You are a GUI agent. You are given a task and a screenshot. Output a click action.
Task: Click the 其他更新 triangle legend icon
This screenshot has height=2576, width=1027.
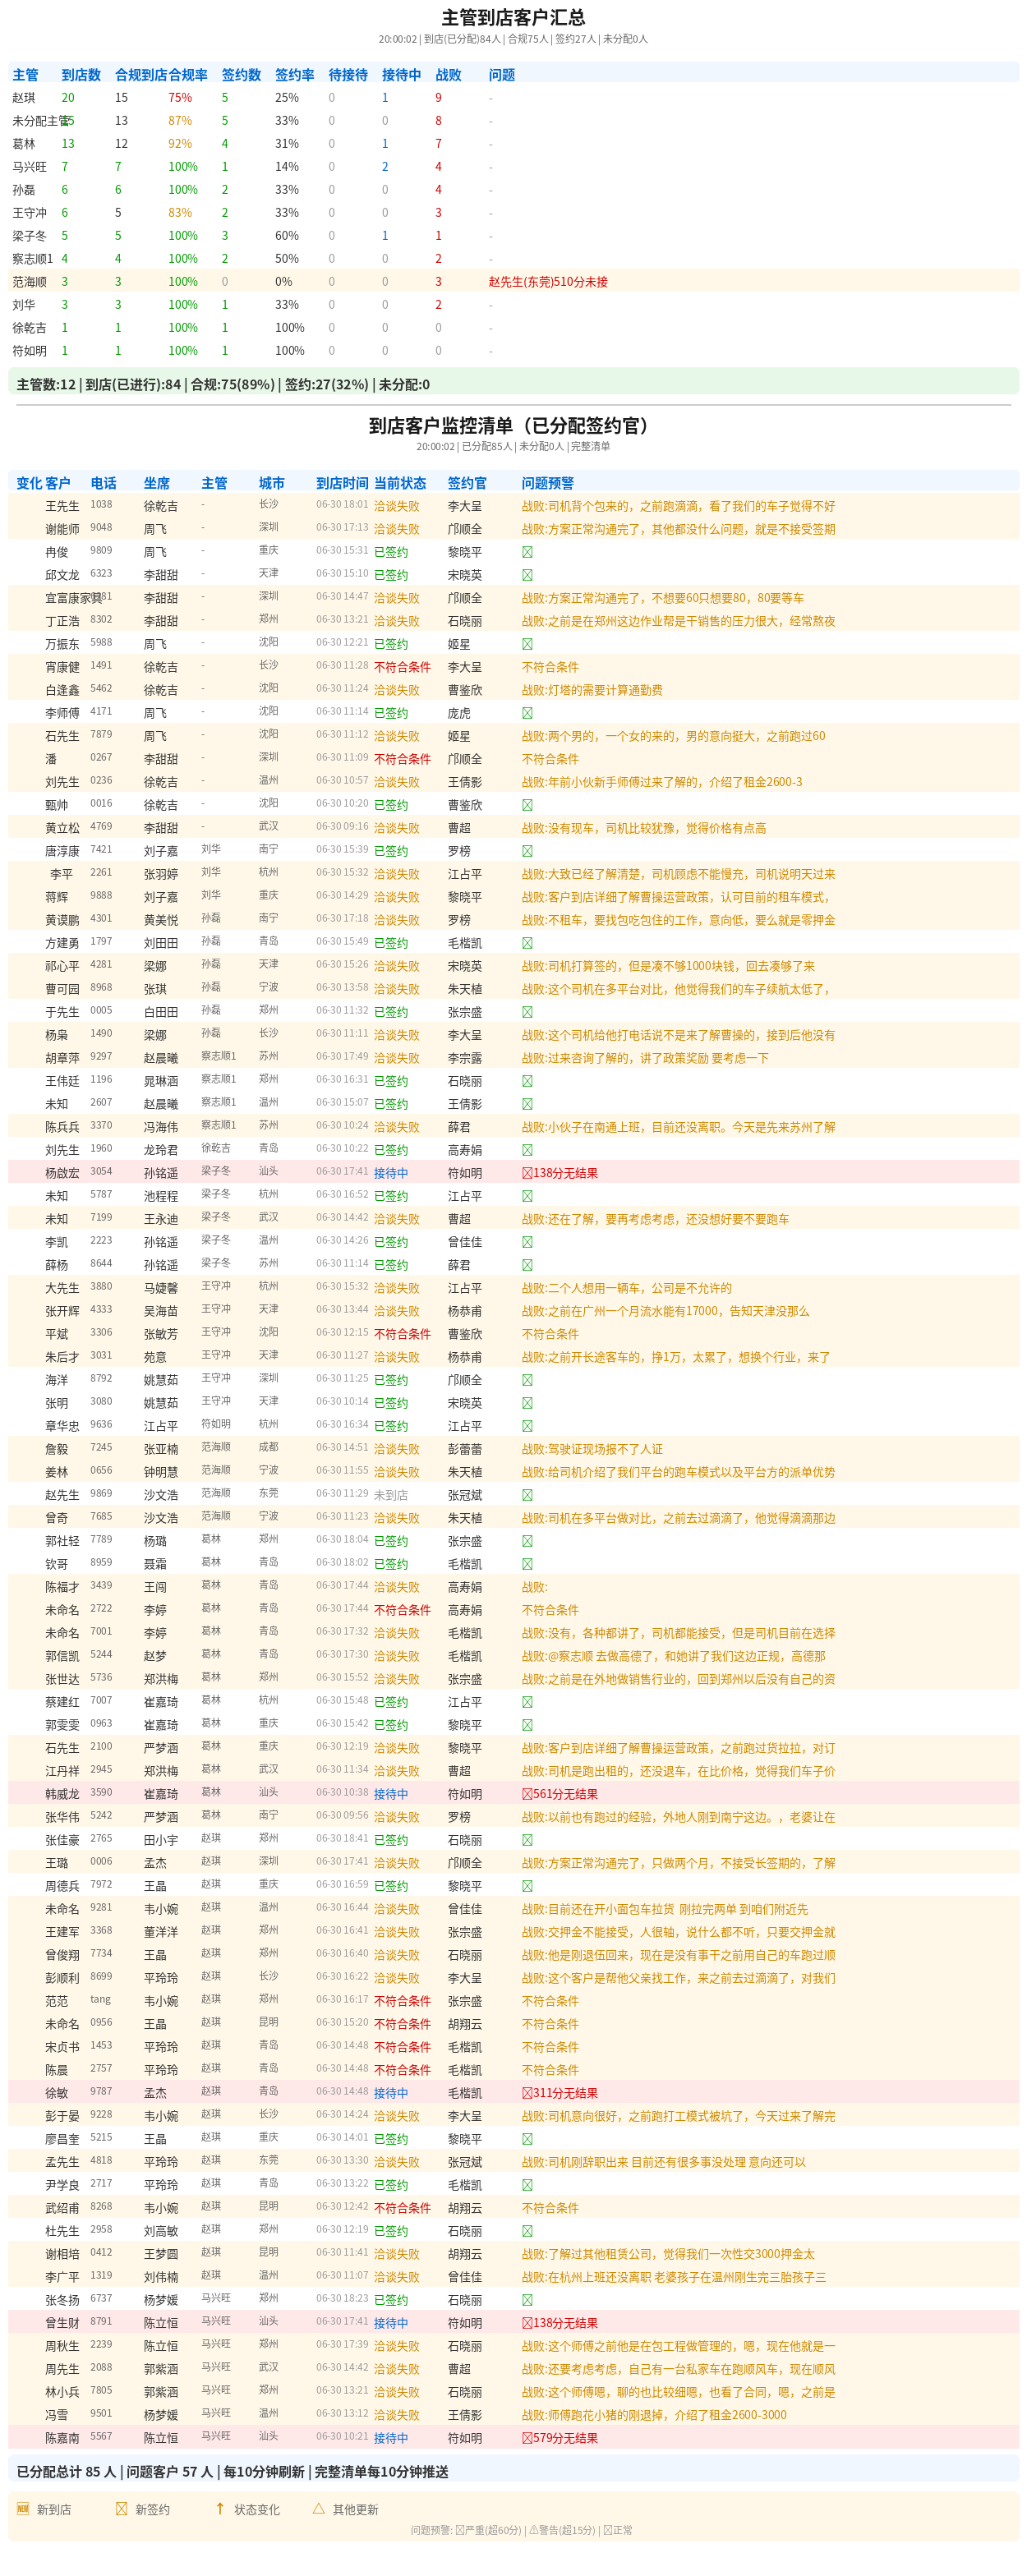click(x=319, y=2508)
